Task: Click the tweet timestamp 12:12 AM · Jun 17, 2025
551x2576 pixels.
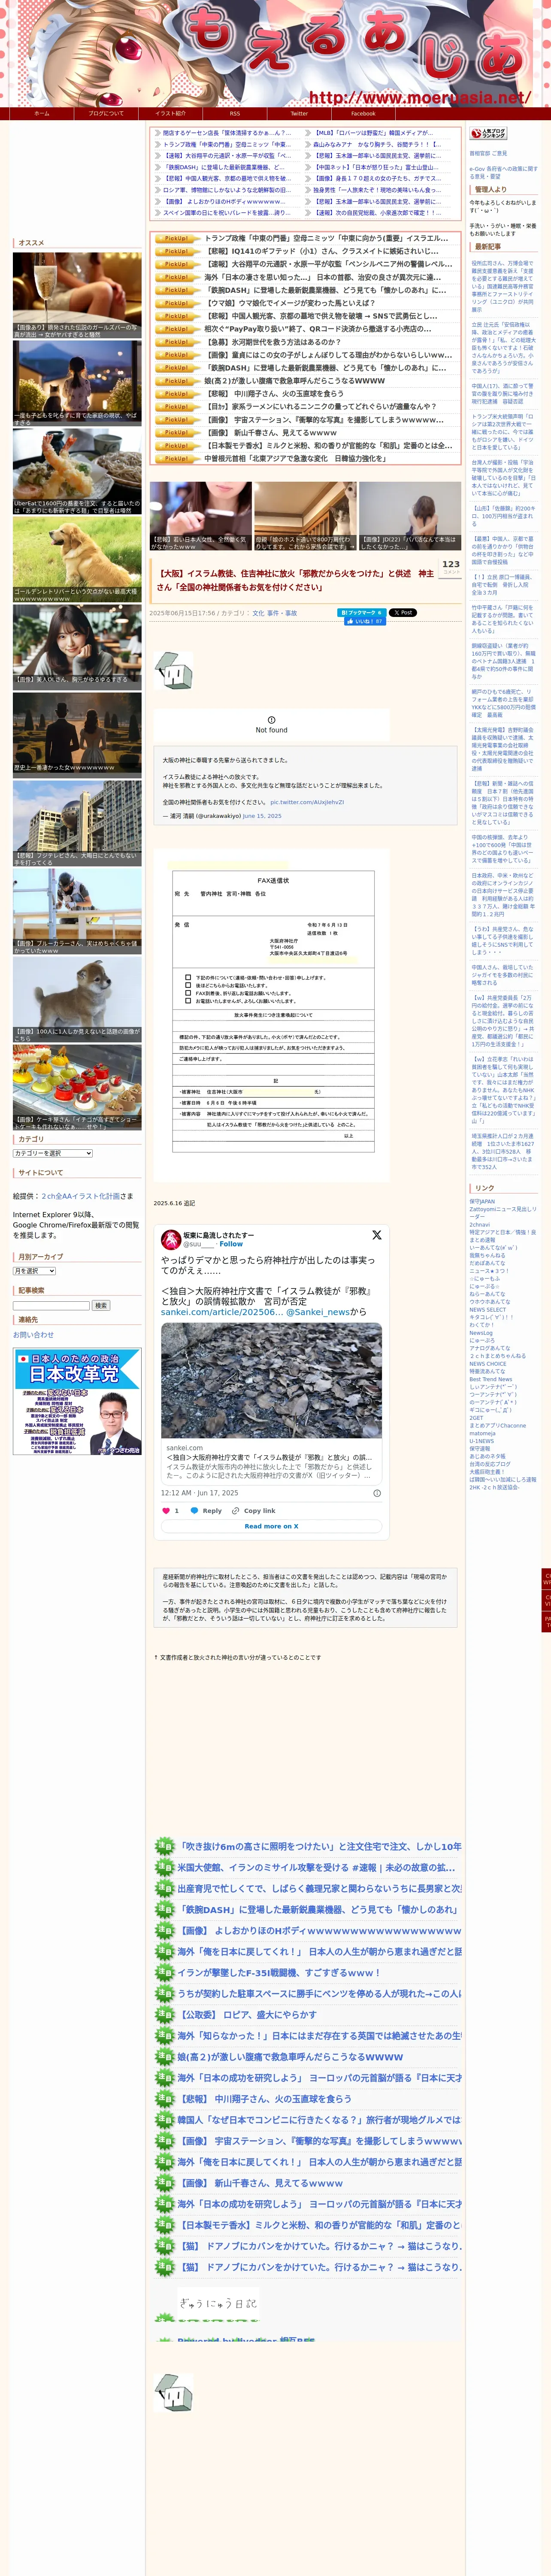Action: (x=200, y=1493)
